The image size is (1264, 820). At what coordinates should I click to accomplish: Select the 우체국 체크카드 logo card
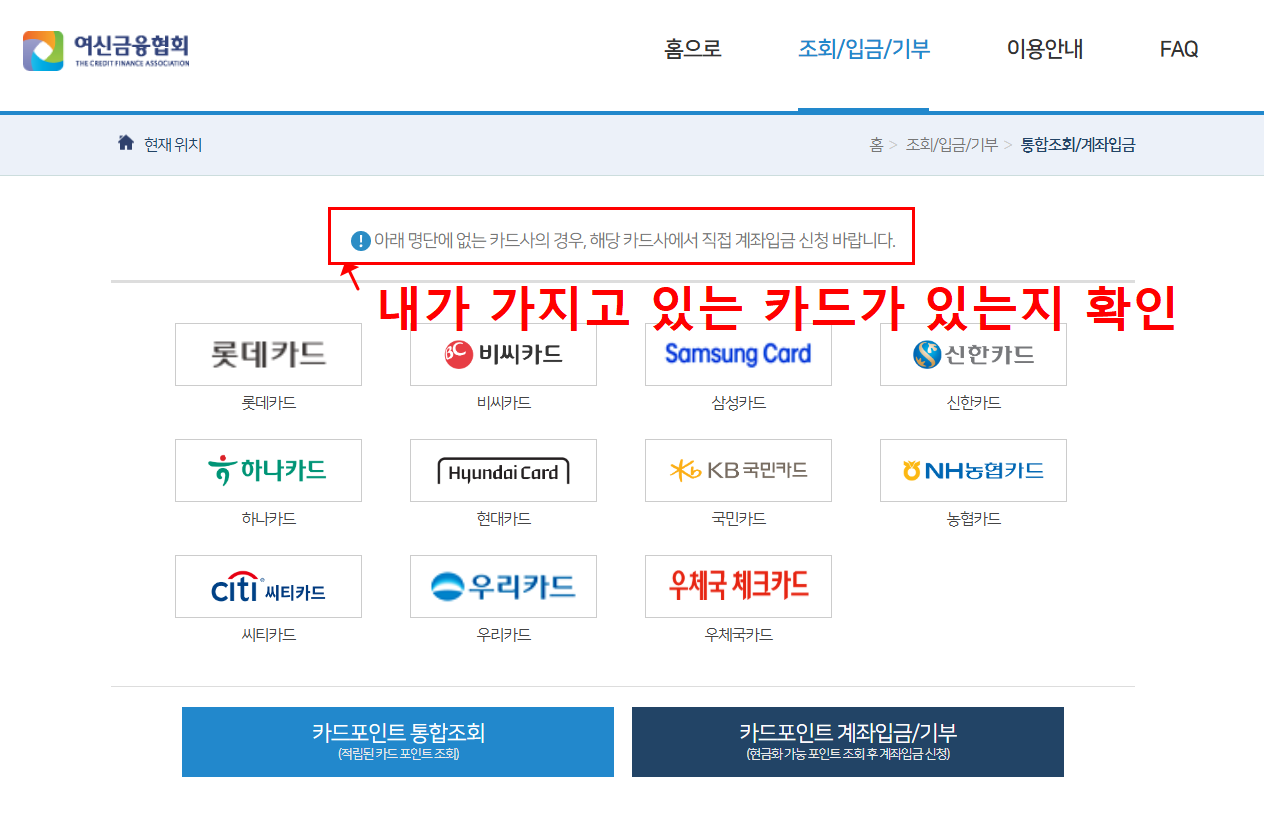[738, 586]
